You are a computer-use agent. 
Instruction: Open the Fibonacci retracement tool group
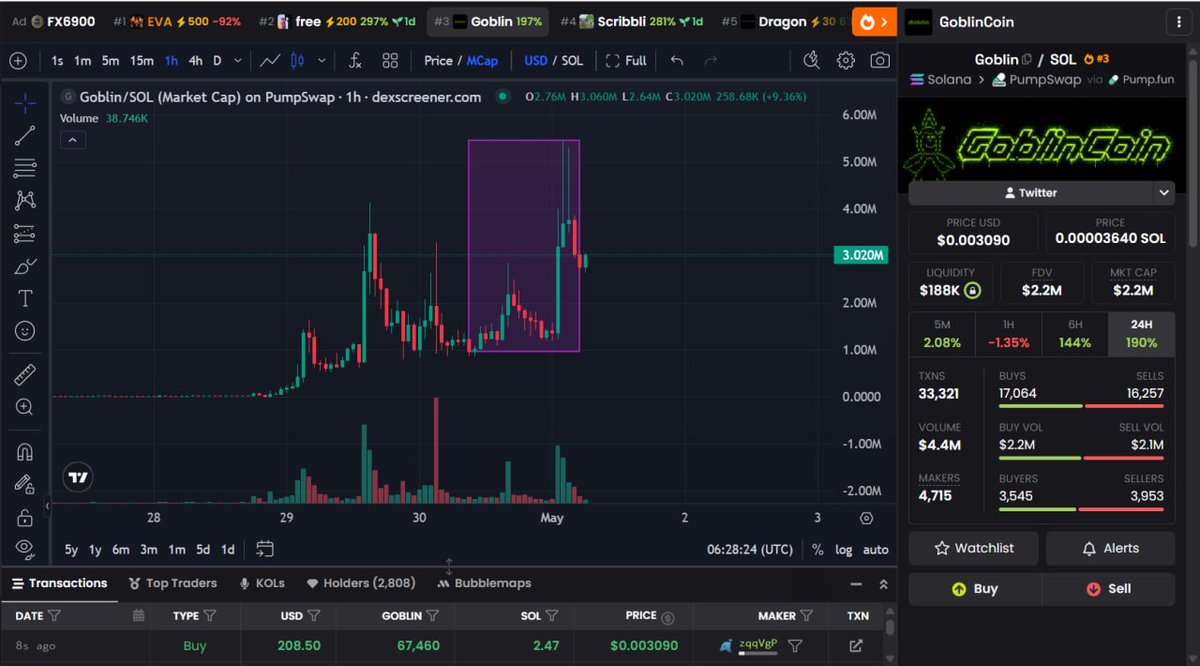click(x=25, y=168)
